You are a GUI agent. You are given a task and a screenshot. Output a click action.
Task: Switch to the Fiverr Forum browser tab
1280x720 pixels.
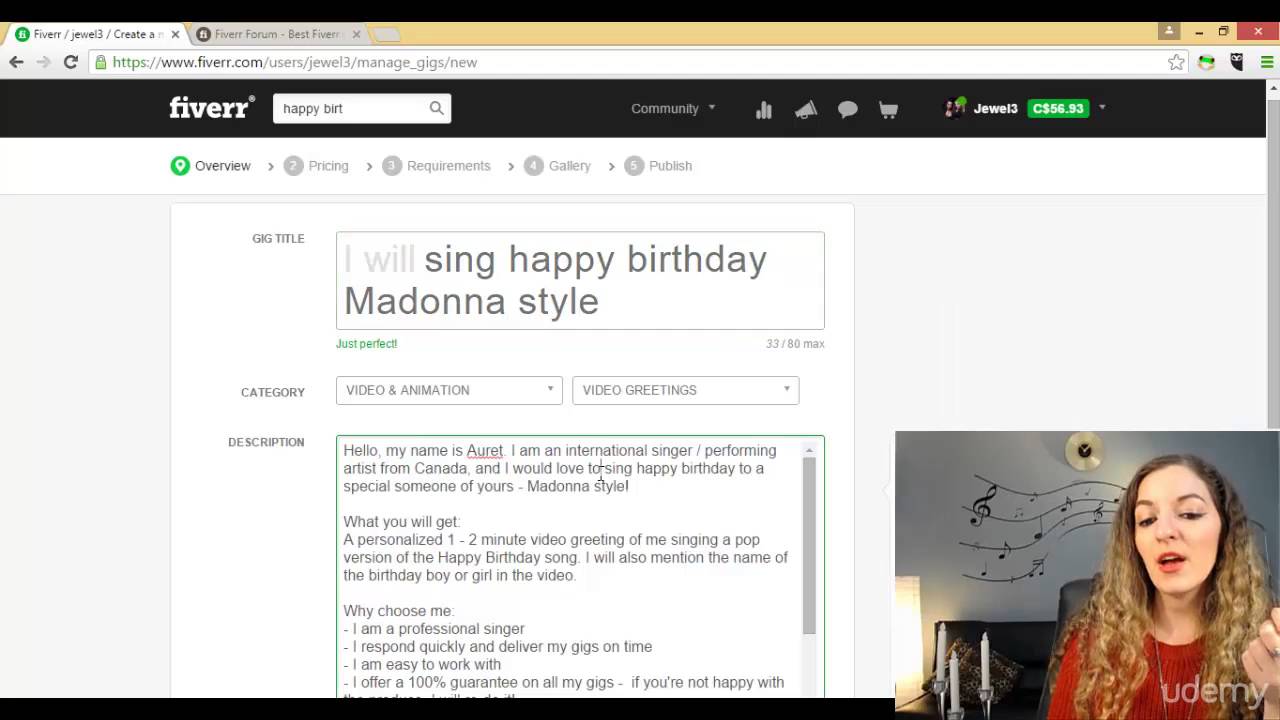tap(278, 34)
